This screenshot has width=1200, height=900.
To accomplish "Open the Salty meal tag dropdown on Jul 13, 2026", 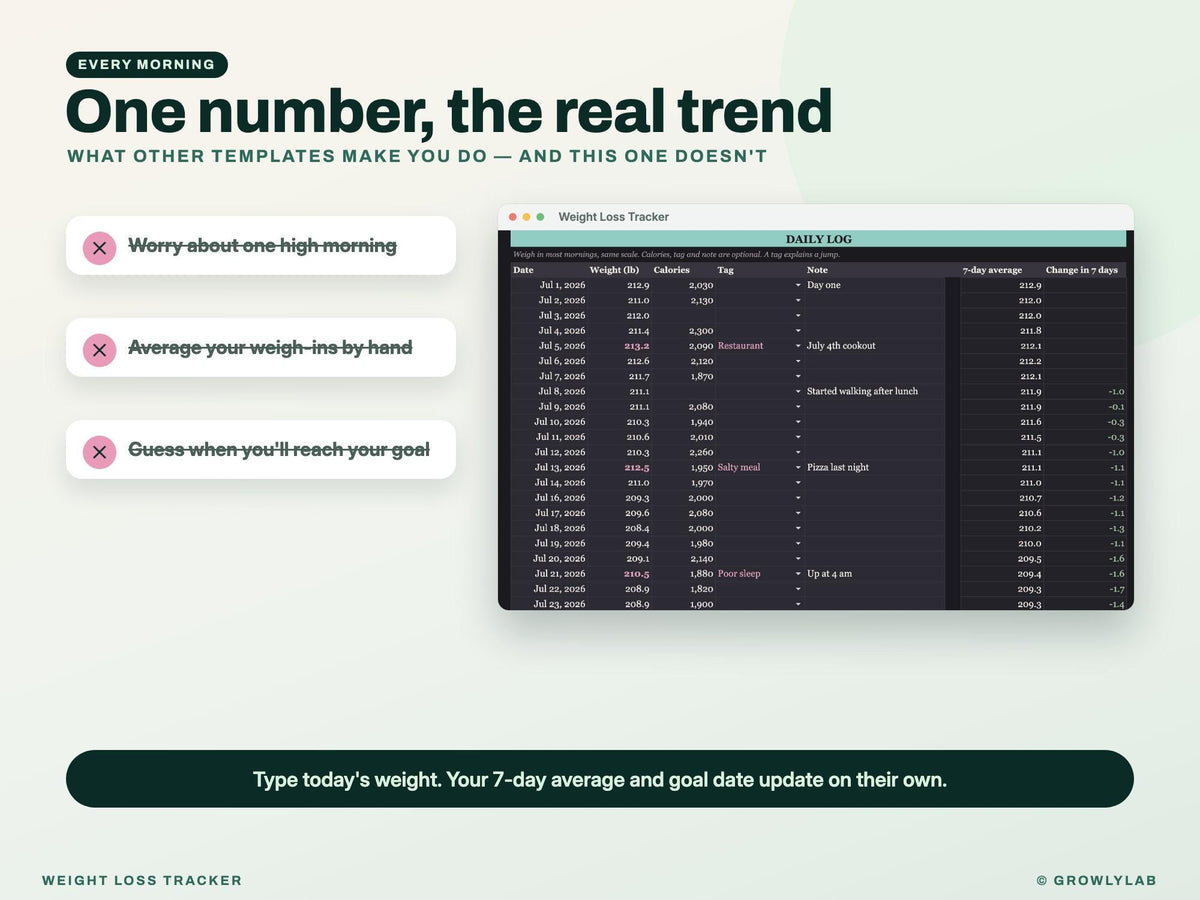I will (798, 468).
